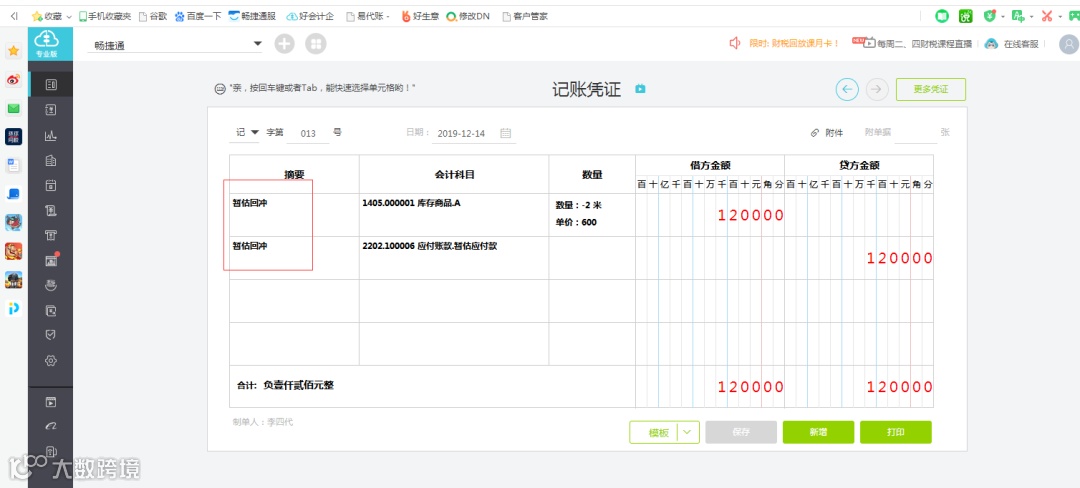This screenshot has height=488, width=1080.
Task: Open 谷歌 bookmark
Action: pos(153,16)
